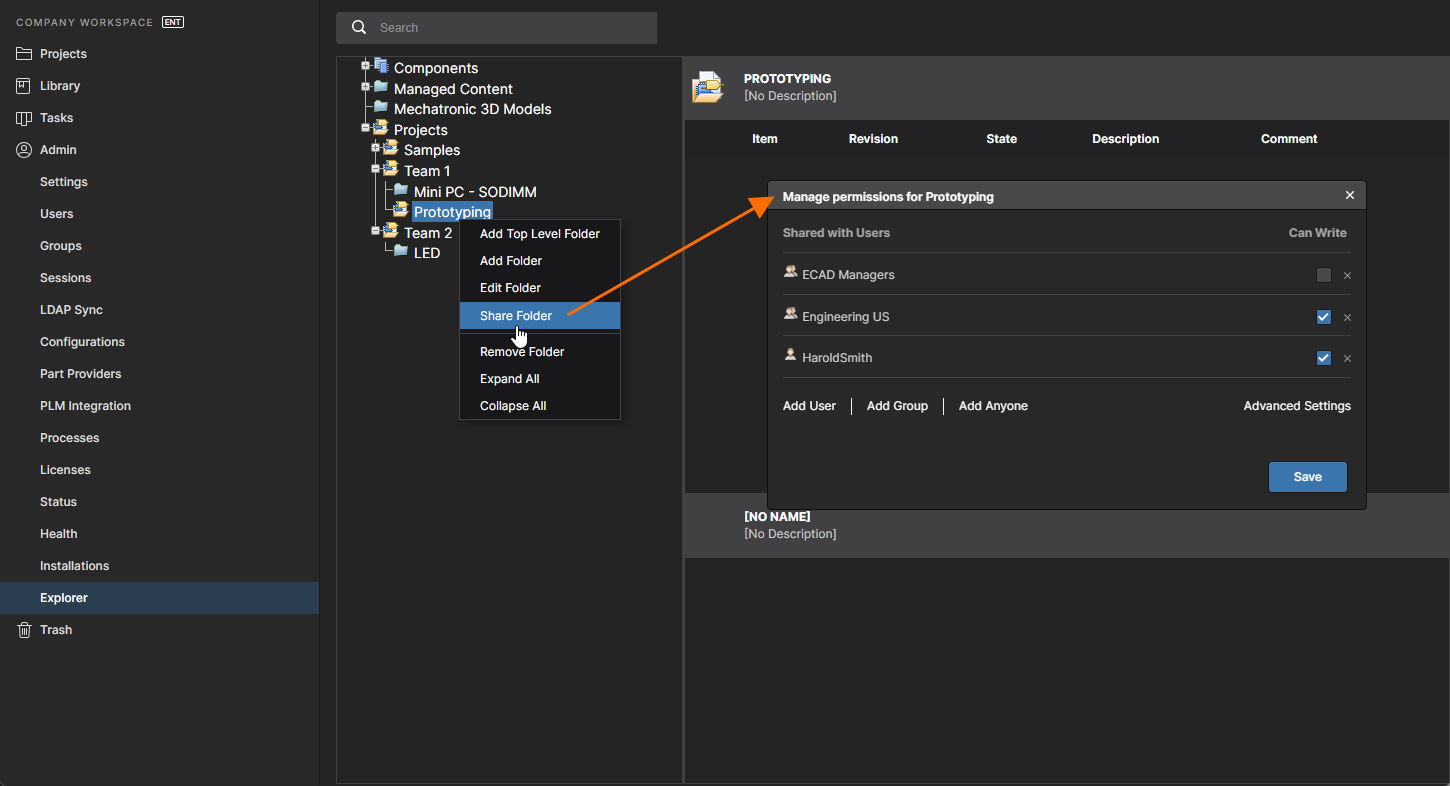1450x786 pixels.
Task: Remove ECAD Managers using the x icon
Action: [1347, 276]
